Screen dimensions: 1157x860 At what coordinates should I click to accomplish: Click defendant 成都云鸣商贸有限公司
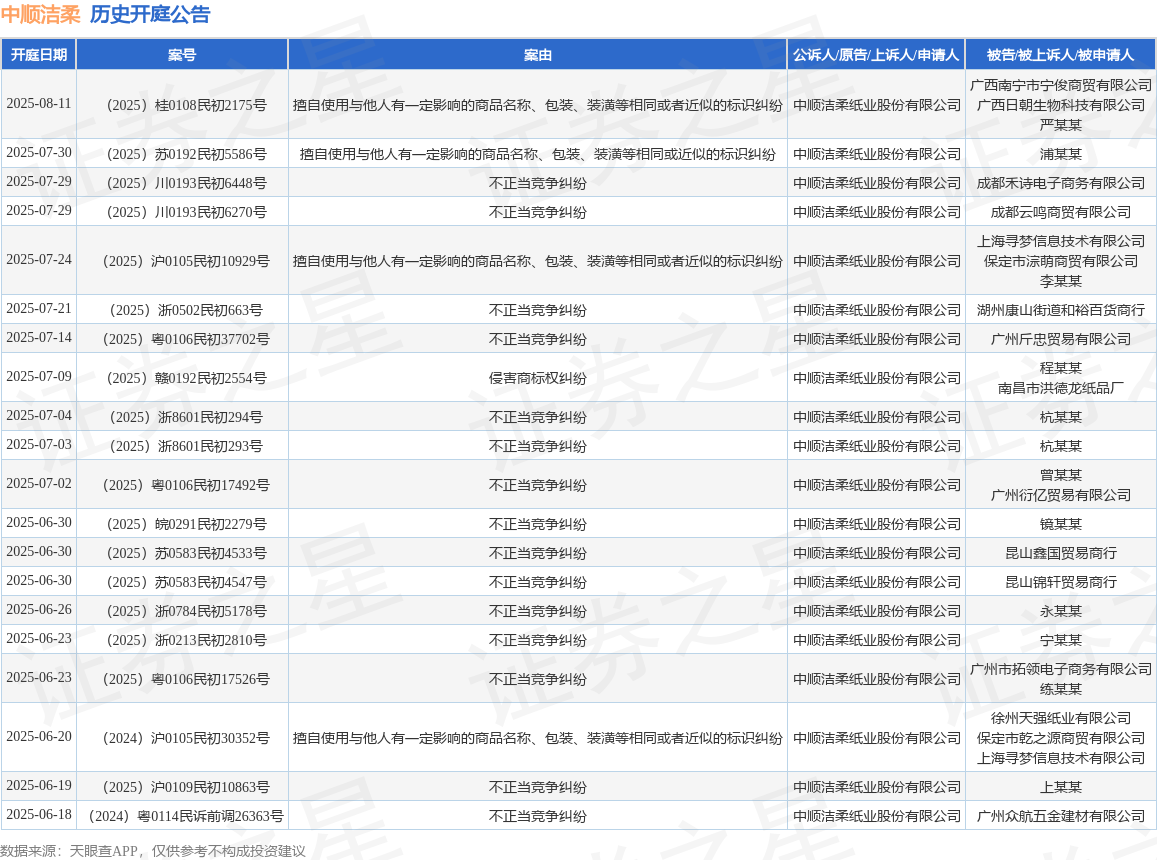(x=1060, y=212)
